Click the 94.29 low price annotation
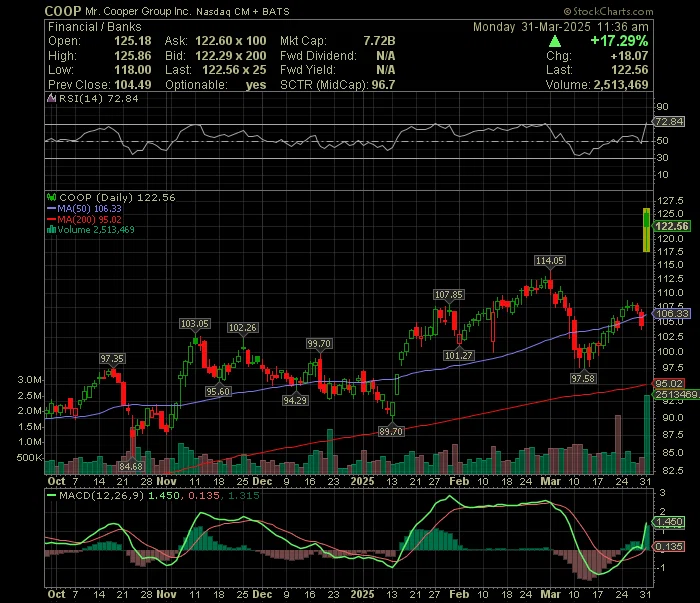Screen dimensions: 700x603 coord(295,400)
